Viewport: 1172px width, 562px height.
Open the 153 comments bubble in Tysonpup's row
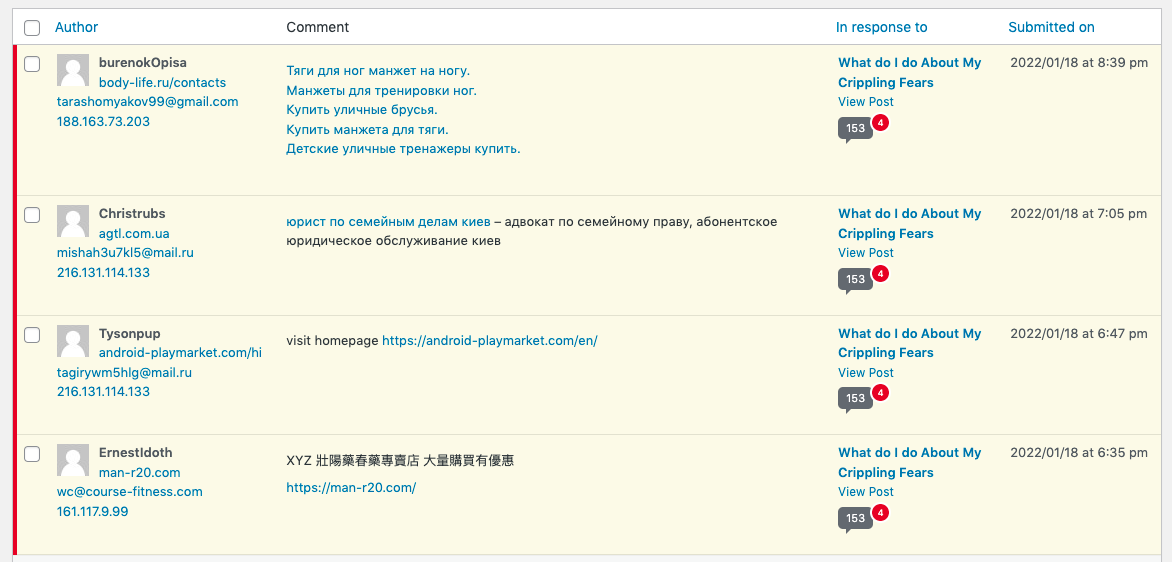click(855, 398)
